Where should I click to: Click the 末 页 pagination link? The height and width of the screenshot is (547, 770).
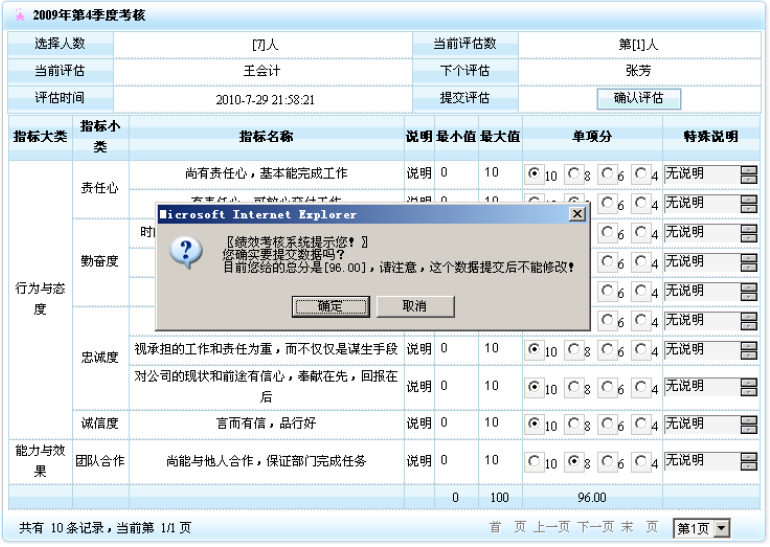pos(639,527)
